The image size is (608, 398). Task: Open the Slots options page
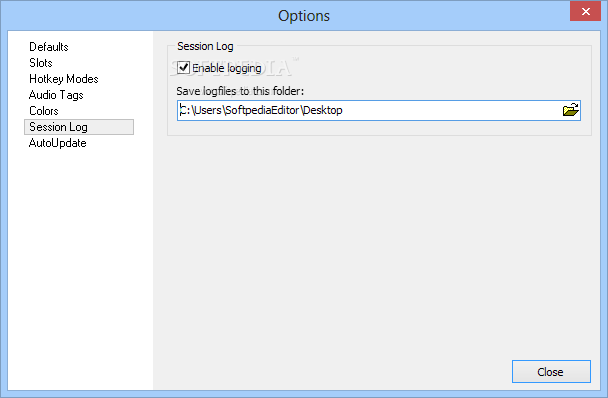point(41,63)
